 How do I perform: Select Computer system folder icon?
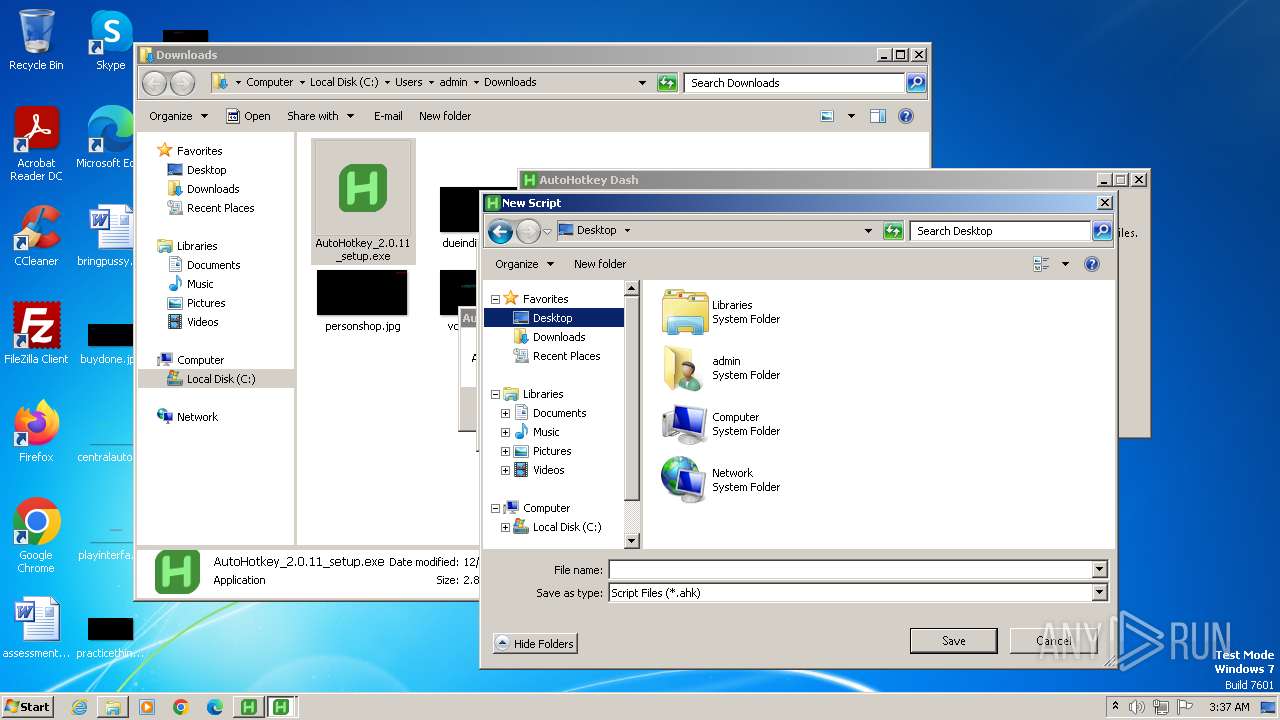(x=685, y=424)
